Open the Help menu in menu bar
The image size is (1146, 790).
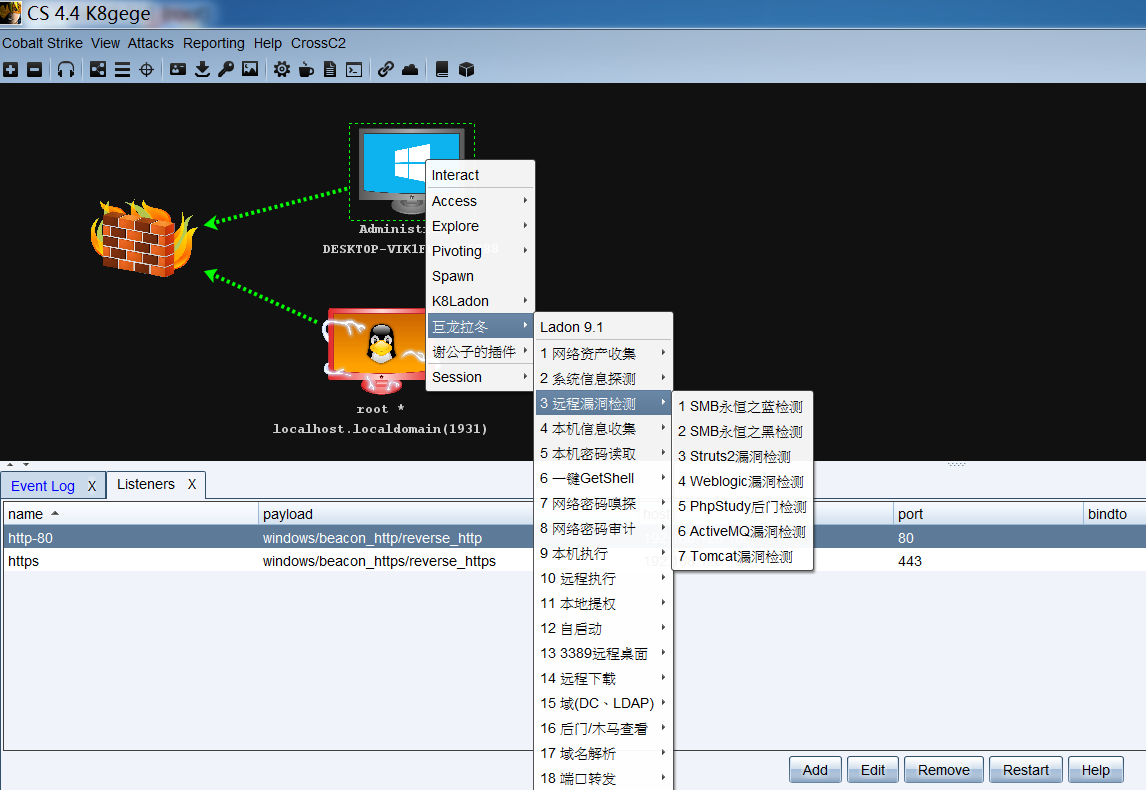(x=267, y=43)
